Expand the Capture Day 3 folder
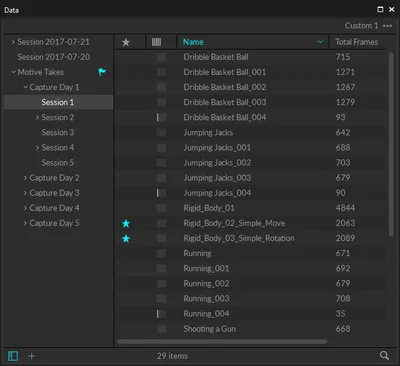 (25, 193)
